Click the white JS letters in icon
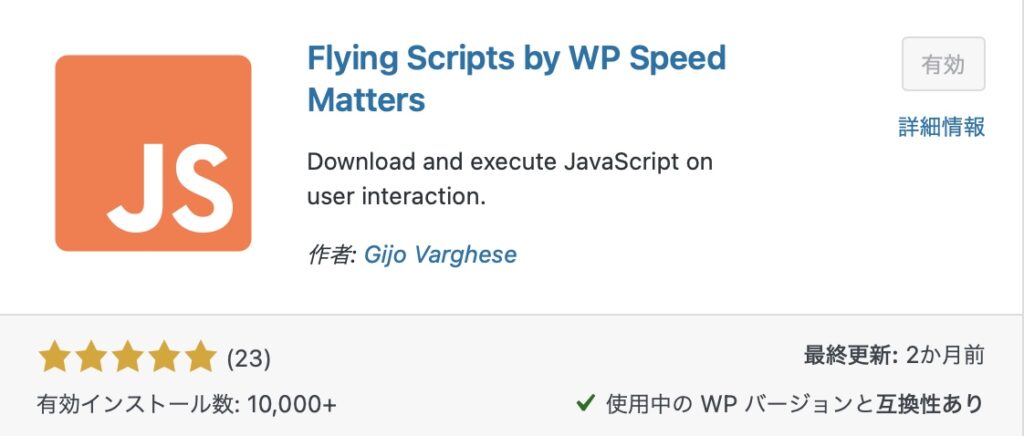1024x436 pixels. tap(170, 189)
